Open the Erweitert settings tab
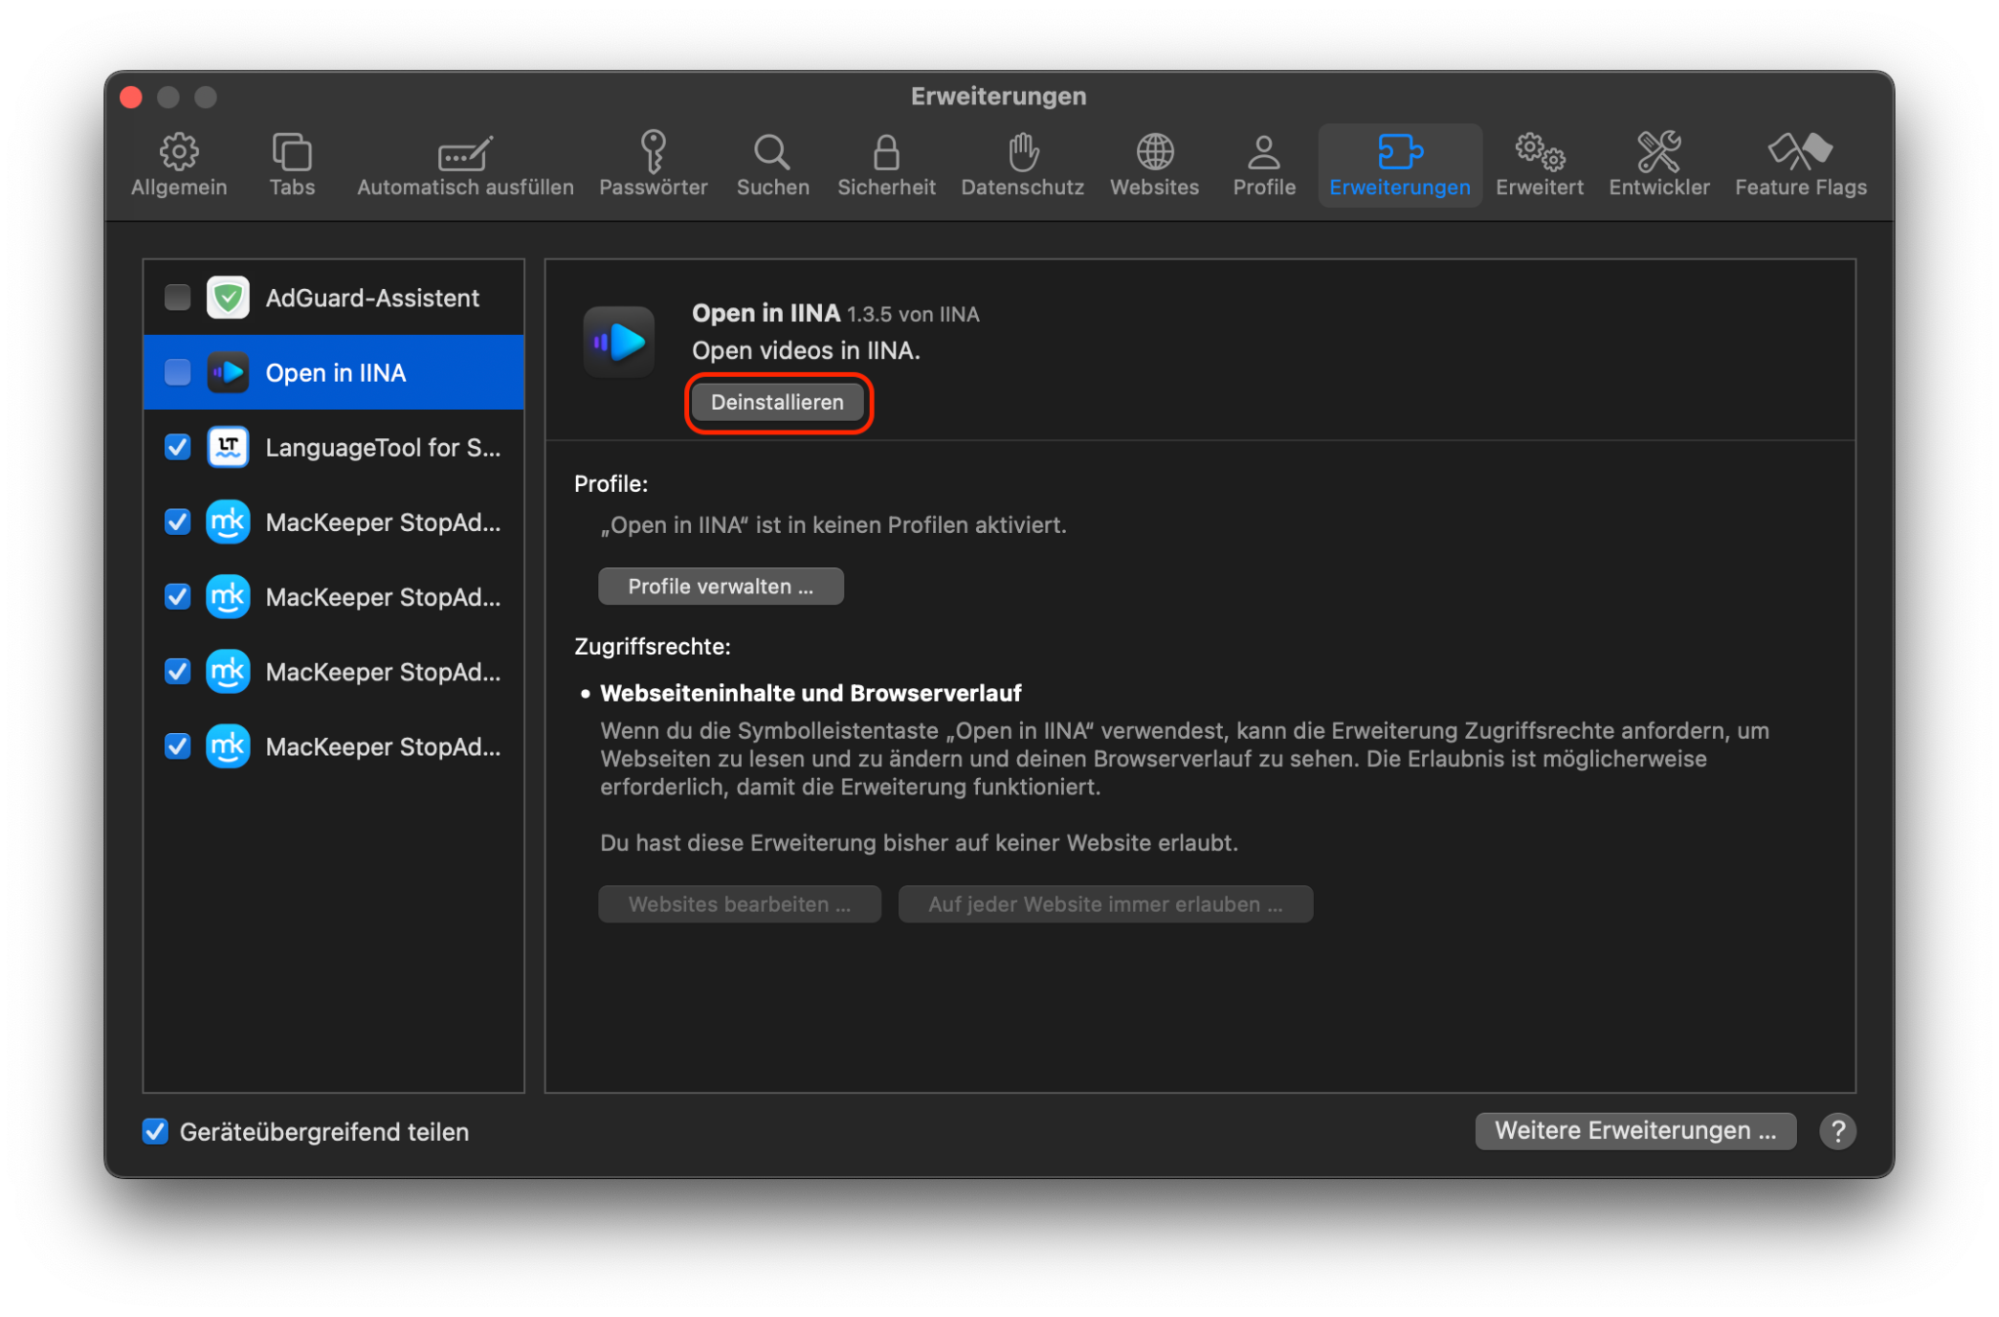 (x=1538, y=163)
